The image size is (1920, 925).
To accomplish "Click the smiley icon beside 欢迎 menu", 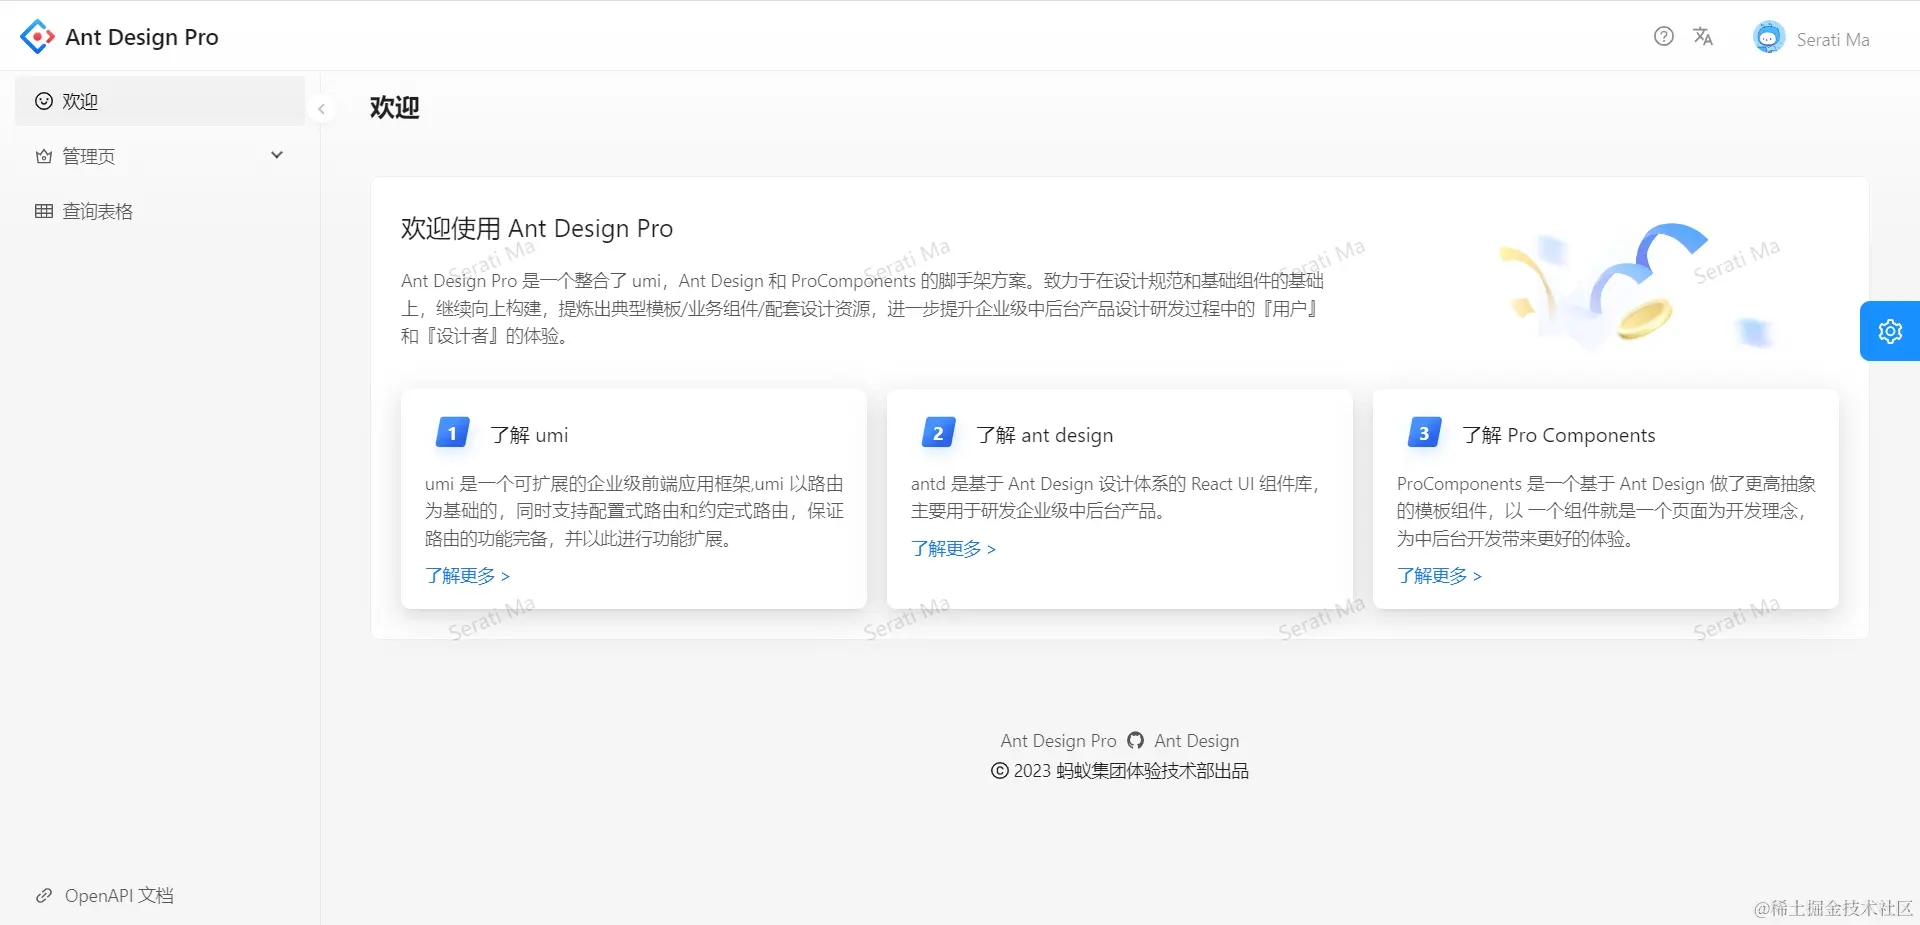I will tap(44, 101).
